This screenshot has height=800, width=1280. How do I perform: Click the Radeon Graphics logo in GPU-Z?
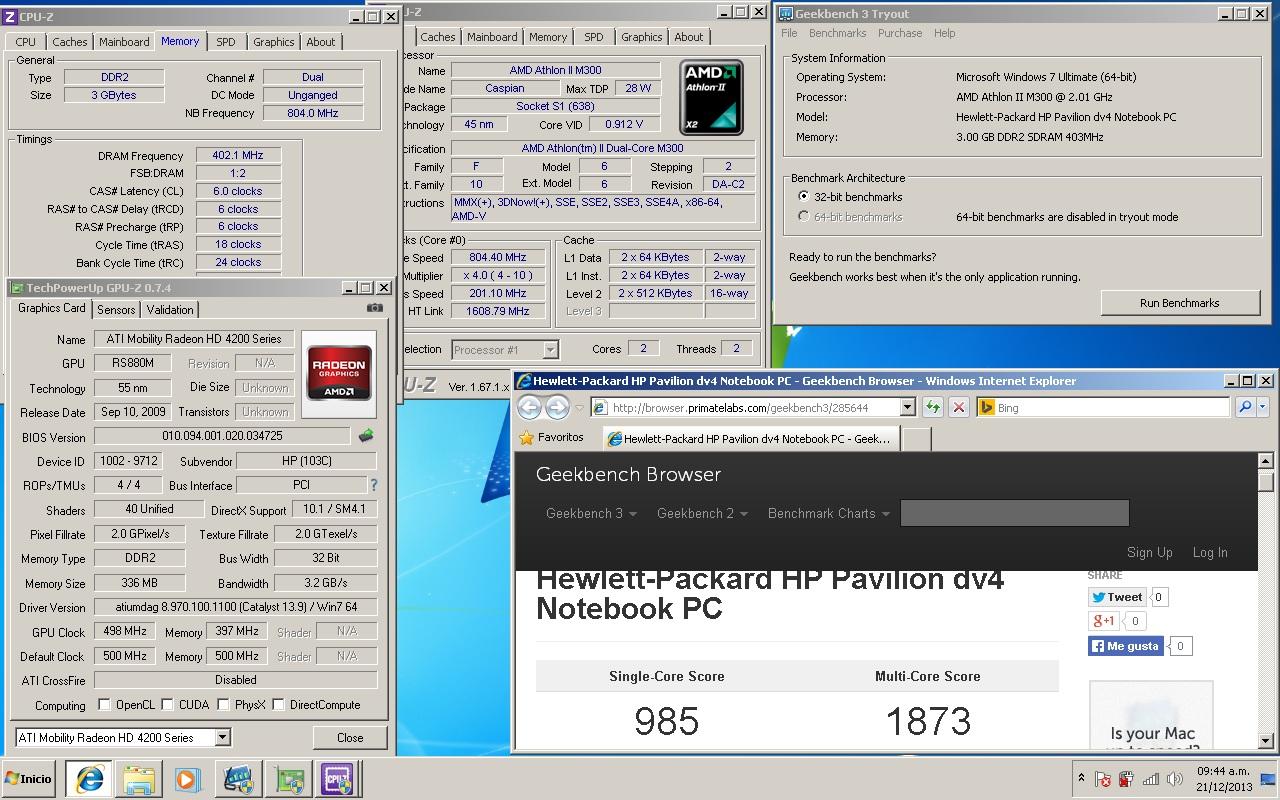(x=339, y=373)
